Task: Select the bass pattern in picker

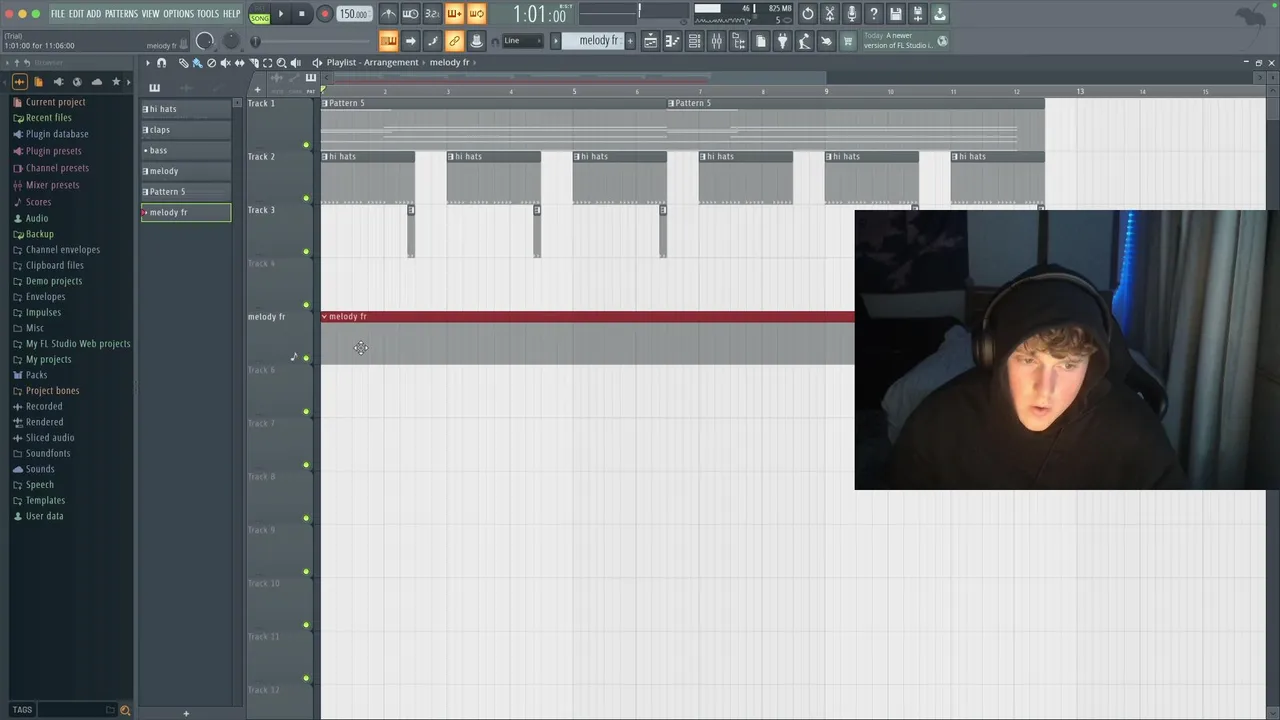Action: click(186, 150)
